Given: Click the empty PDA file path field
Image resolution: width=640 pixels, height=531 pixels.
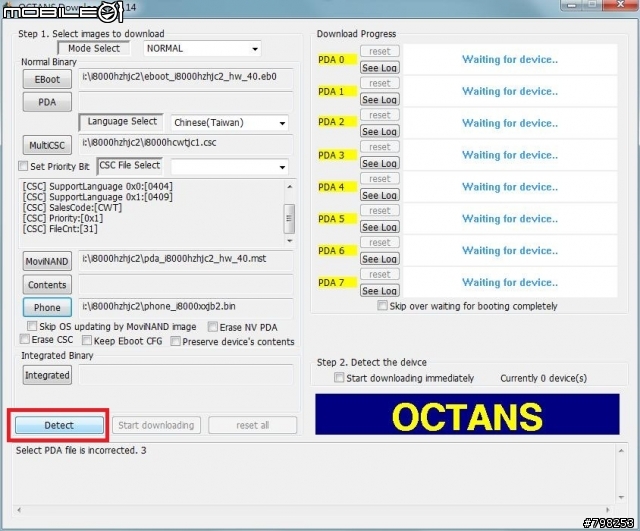Looking at the screenshot, I should click(x=186, y=102).
